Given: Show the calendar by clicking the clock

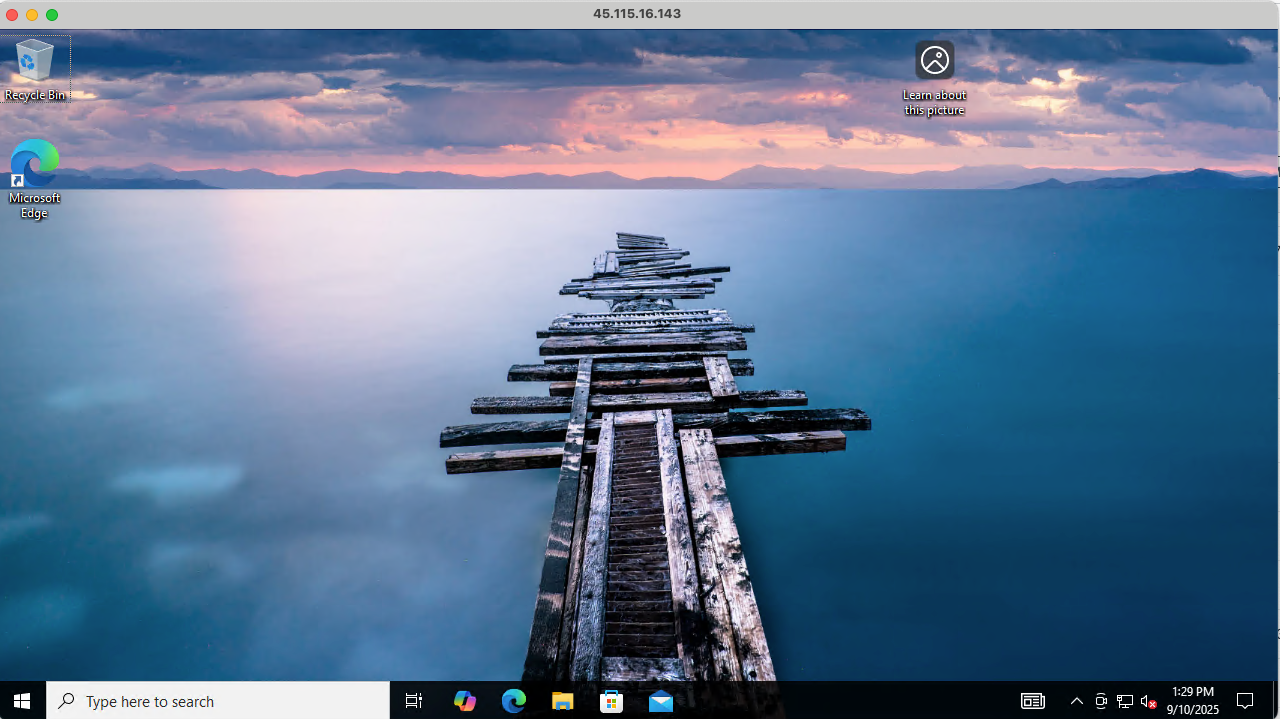Looking at the screenshot, I should pyautogui.click(x=1191, y=701).
